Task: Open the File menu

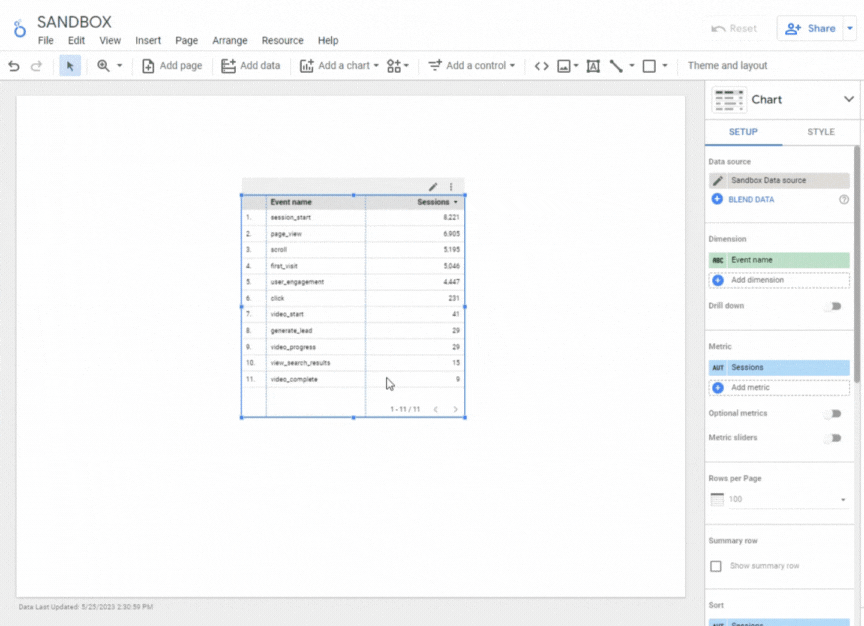Action: pyautogui.click(x=46, y=41)
